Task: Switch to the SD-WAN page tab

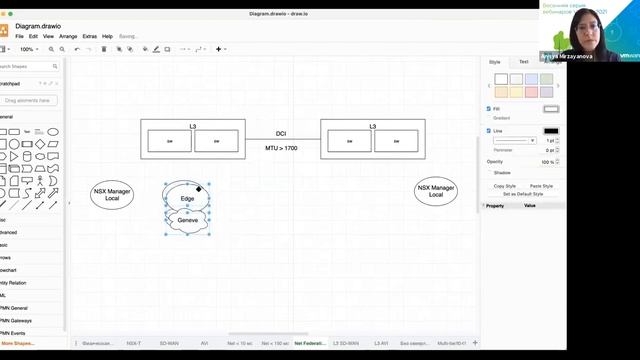Action: click(x=169, y=343)
